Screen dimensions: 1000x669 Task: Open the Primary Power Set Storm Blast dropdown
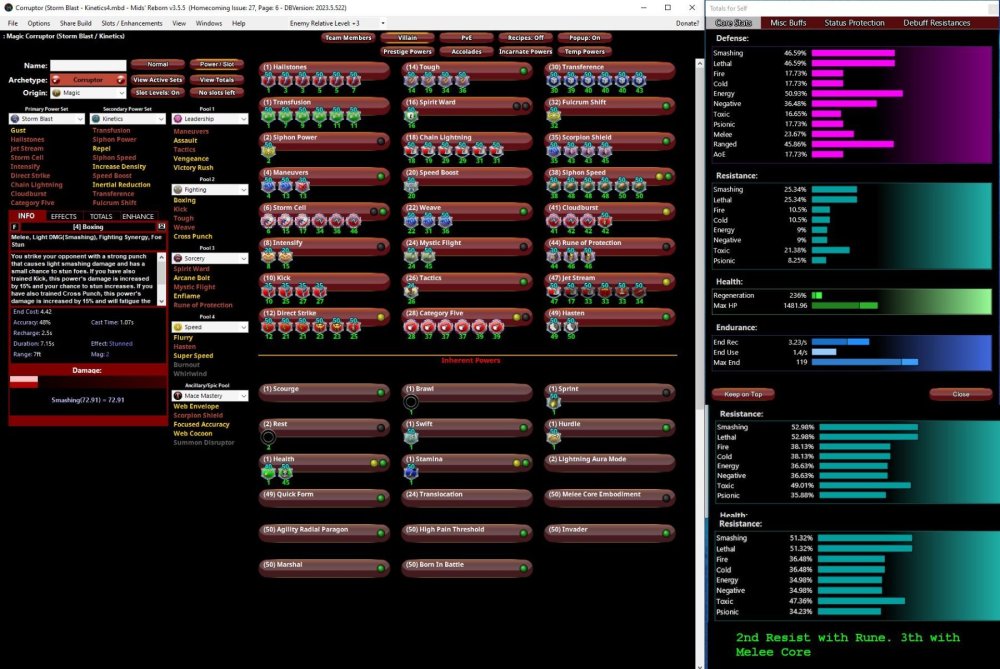pyautogui.click(x=81, y=119)
